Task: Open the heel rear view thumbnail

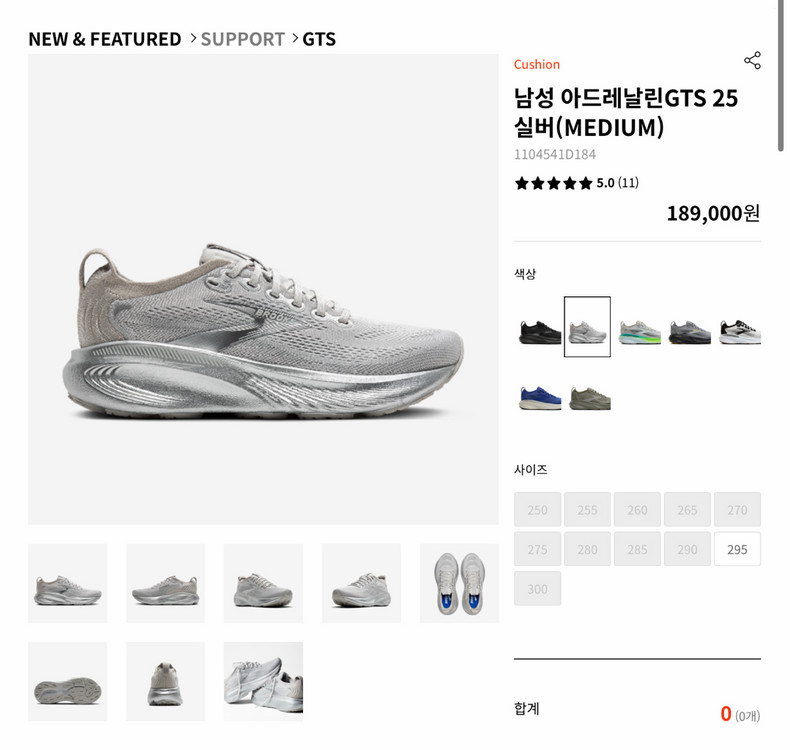Action: point(165,681)
